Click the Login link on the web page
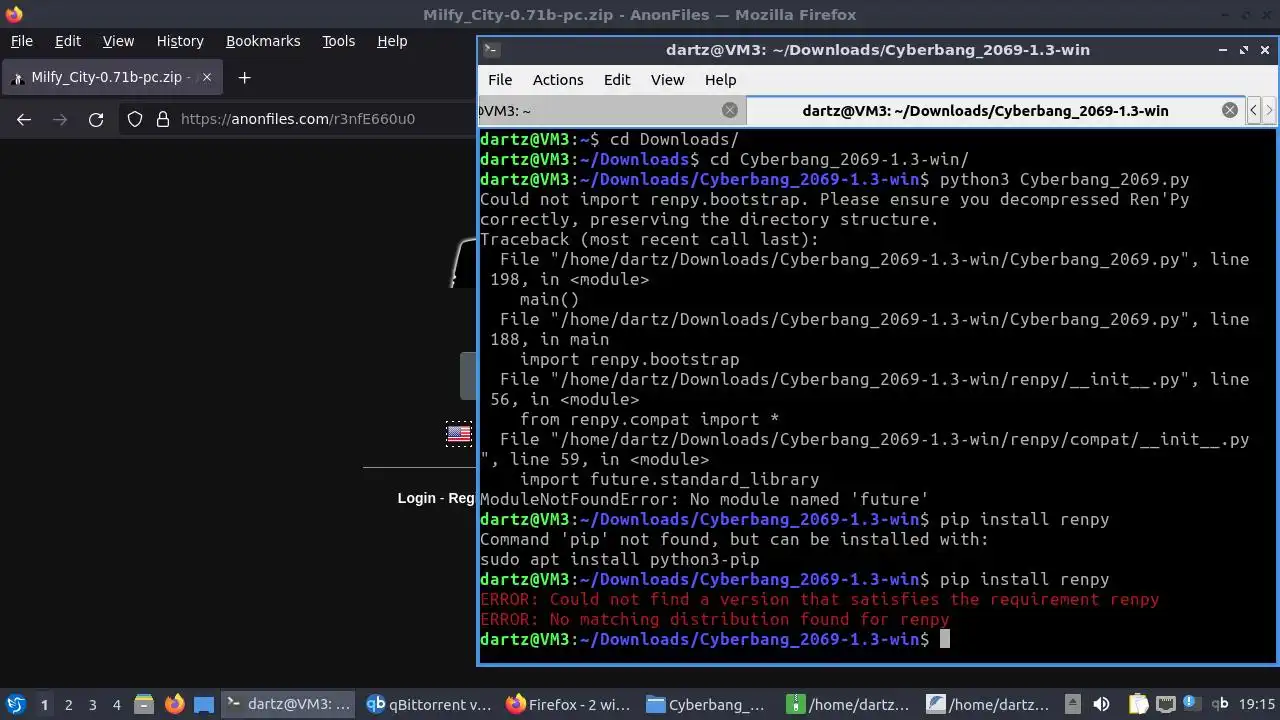Screen dimensions: 1280x720 [417, 498]
